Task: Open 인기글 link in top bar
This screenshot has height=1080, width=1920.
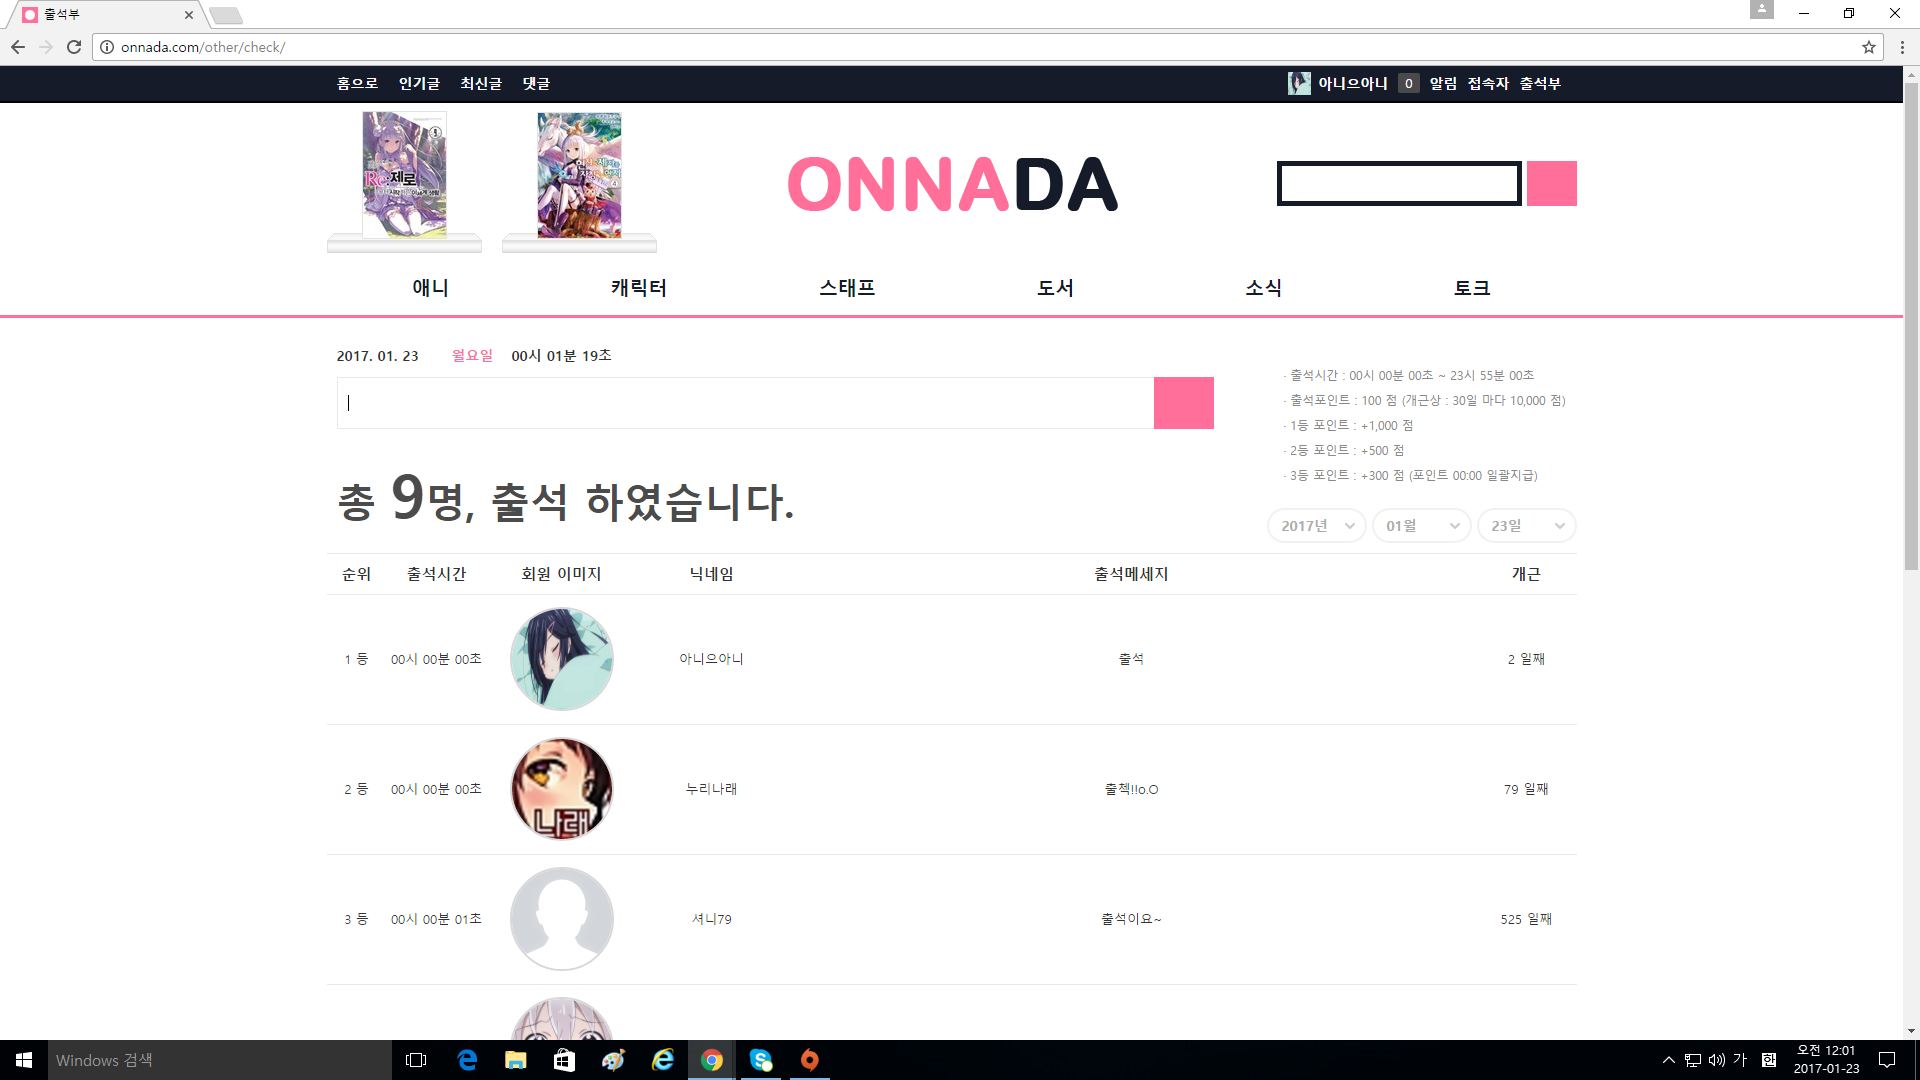Action: [x=419, y=84]
